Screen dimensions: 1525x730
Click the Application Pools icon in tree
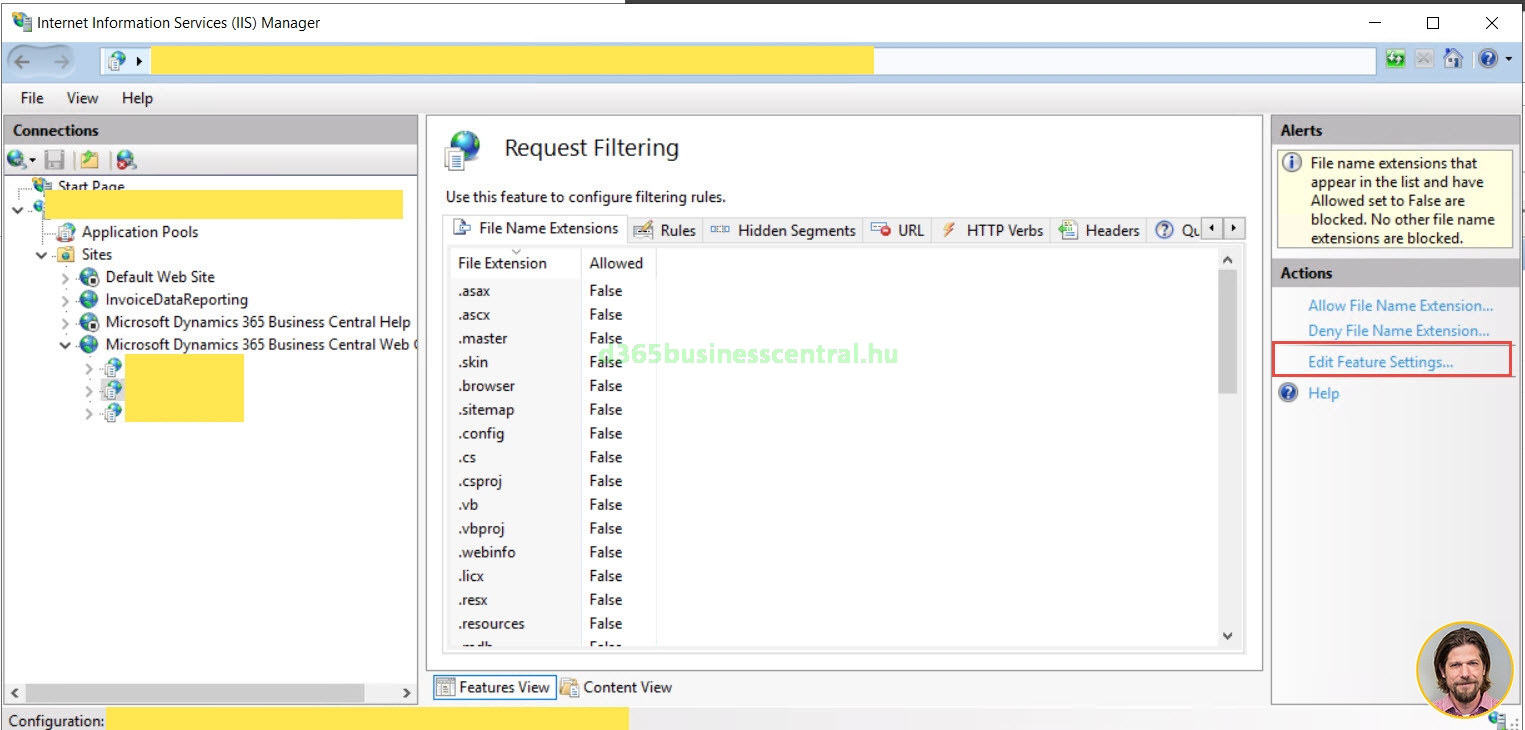[x=66, y=232]
